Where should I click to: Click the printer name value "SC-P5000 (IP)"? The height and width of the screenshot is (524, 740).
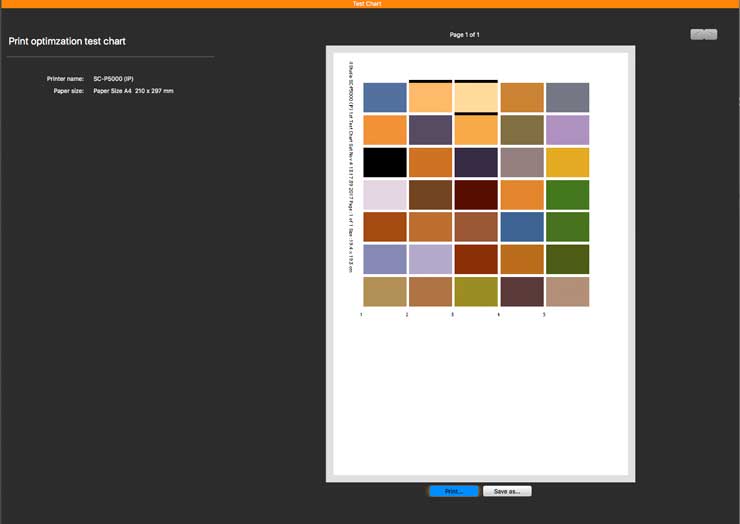113,79
